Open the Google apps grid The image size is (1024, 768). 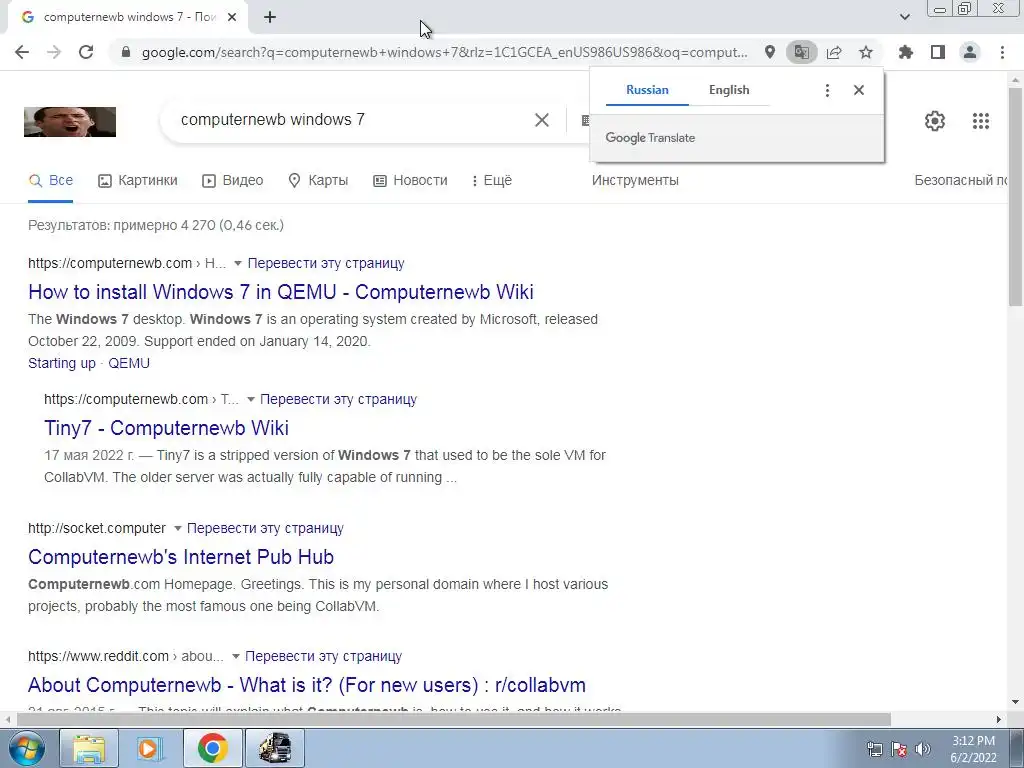(x=981, y=121)
